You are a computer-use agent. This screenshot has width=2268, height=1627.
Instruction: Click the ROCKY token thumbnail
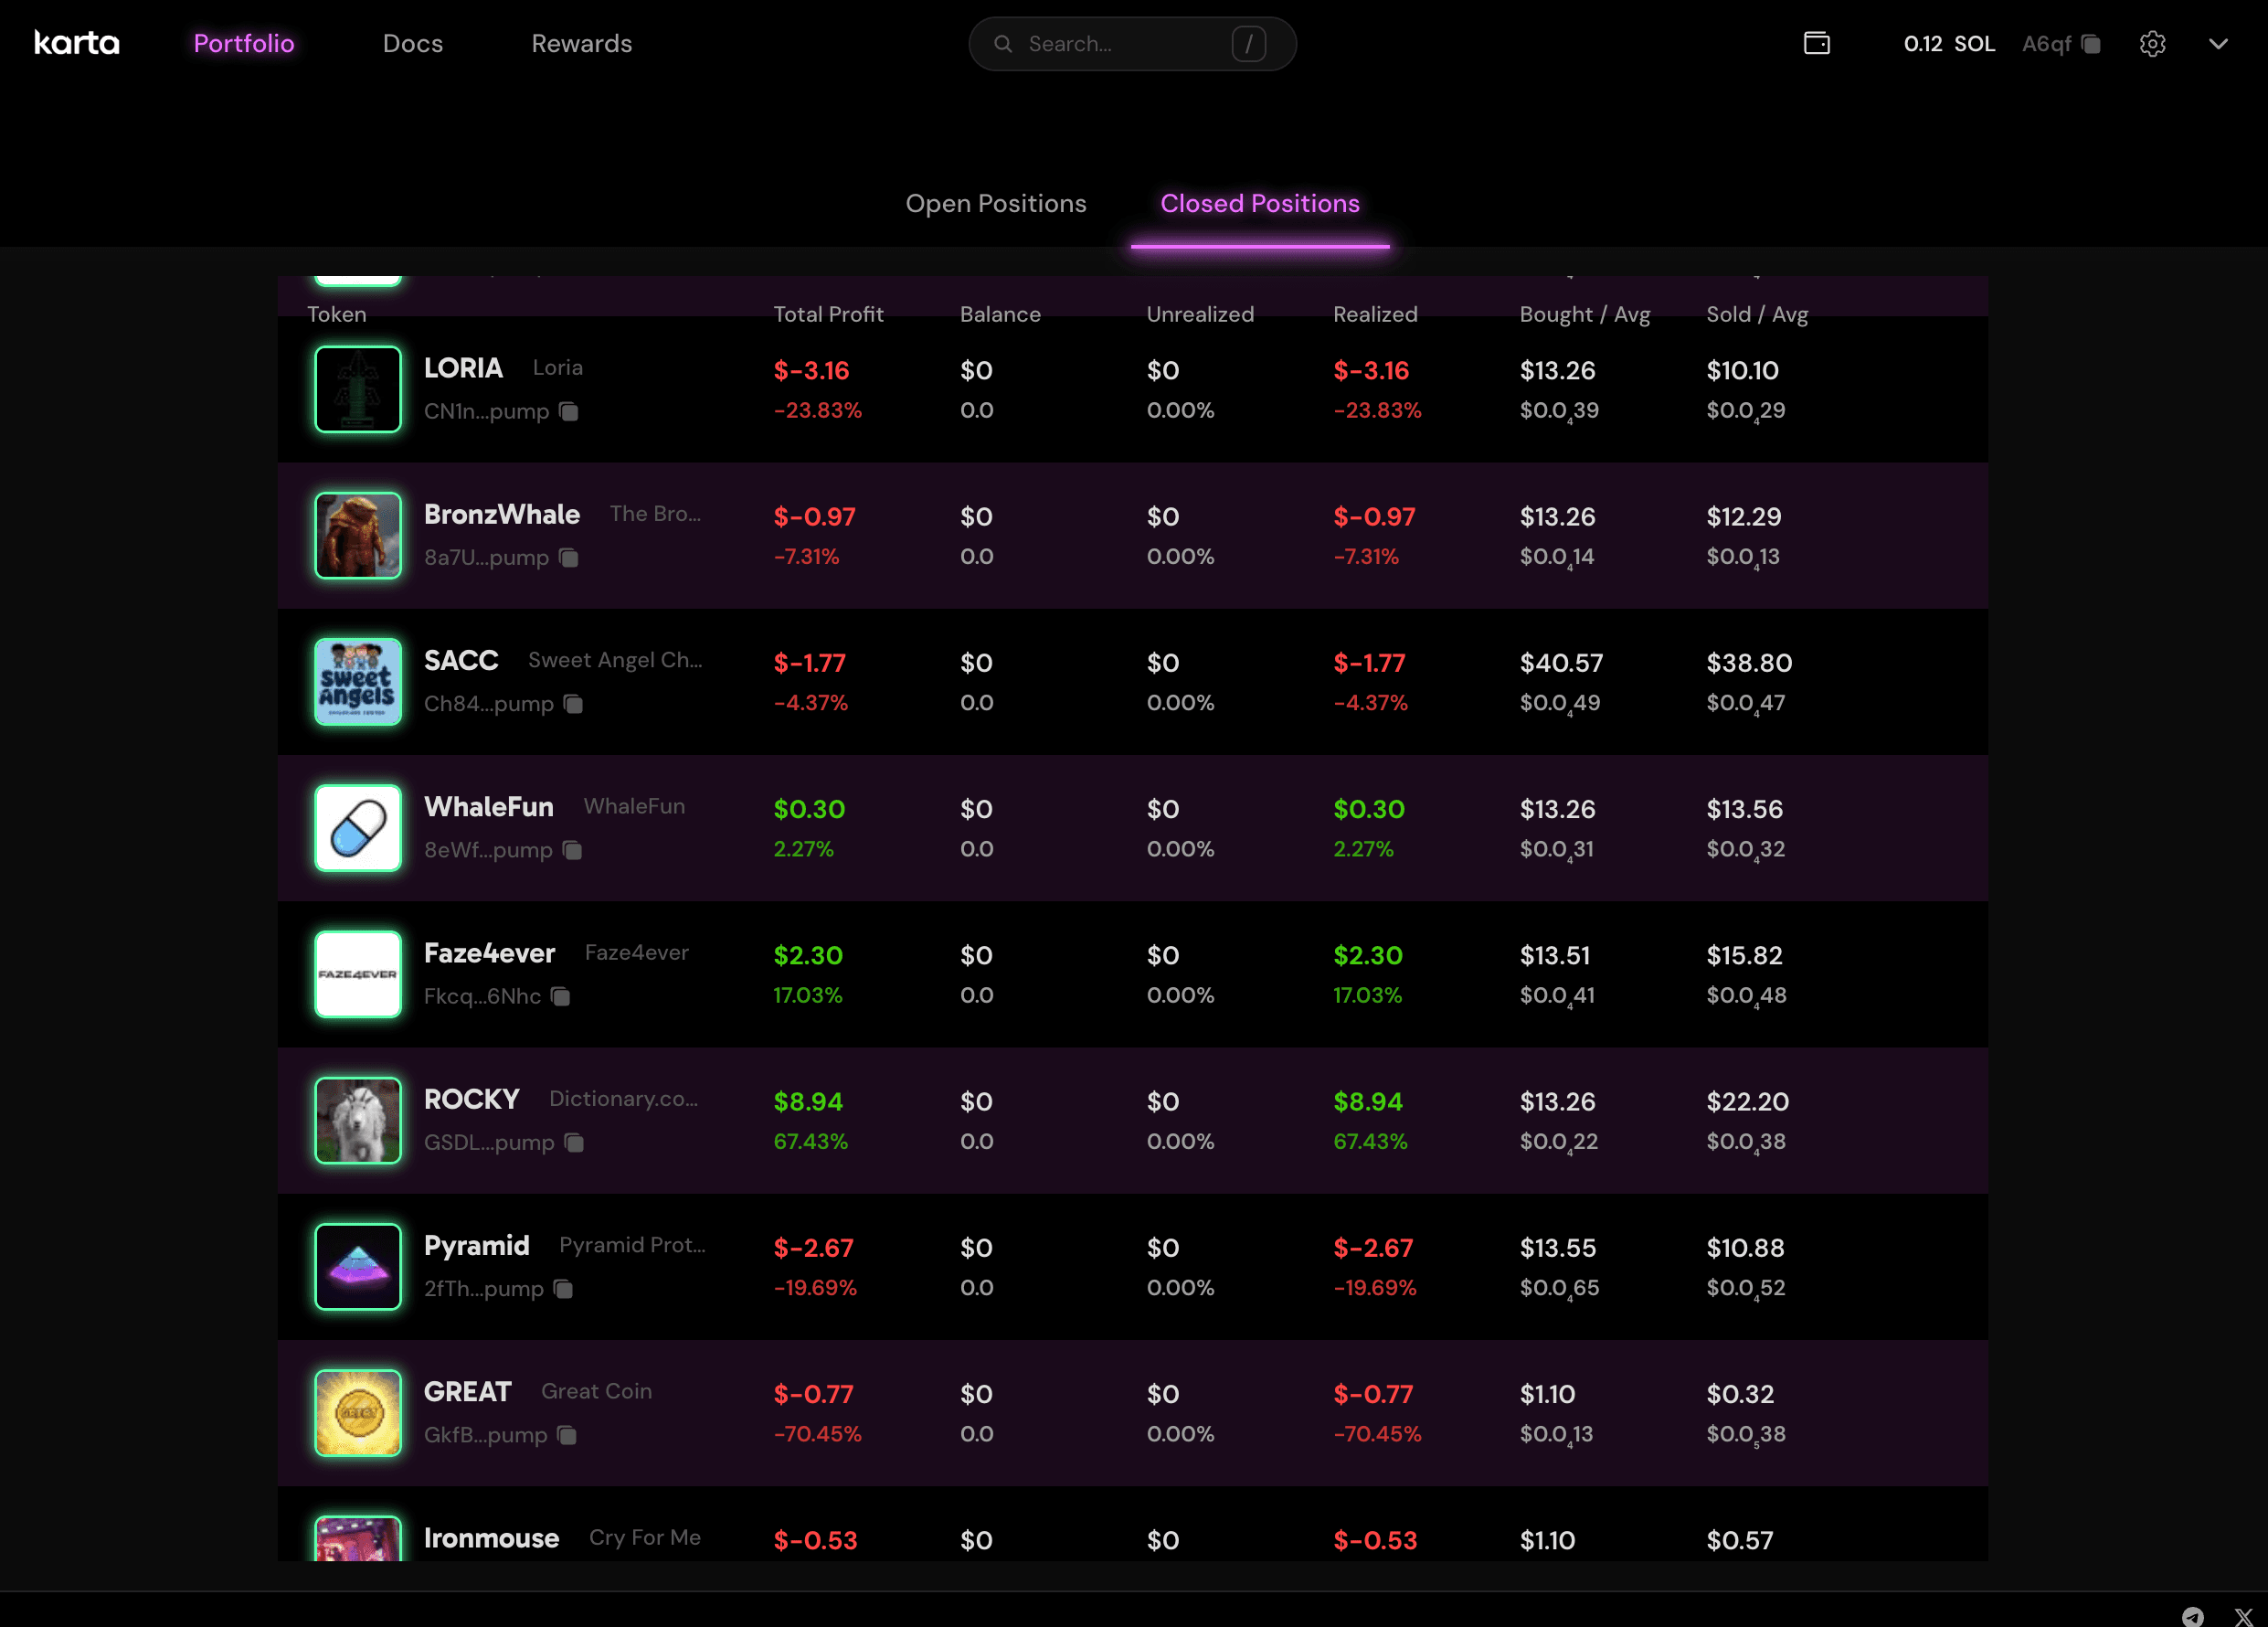358,1120
